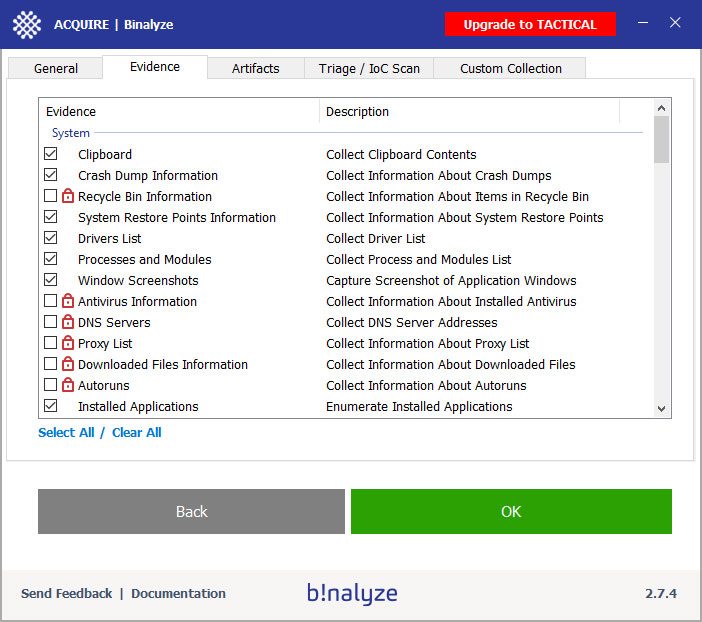Uncheck System Restore Points Information checkbox
Screen dimensions: 702x622
pyautogui.click(x=51, y=217)
